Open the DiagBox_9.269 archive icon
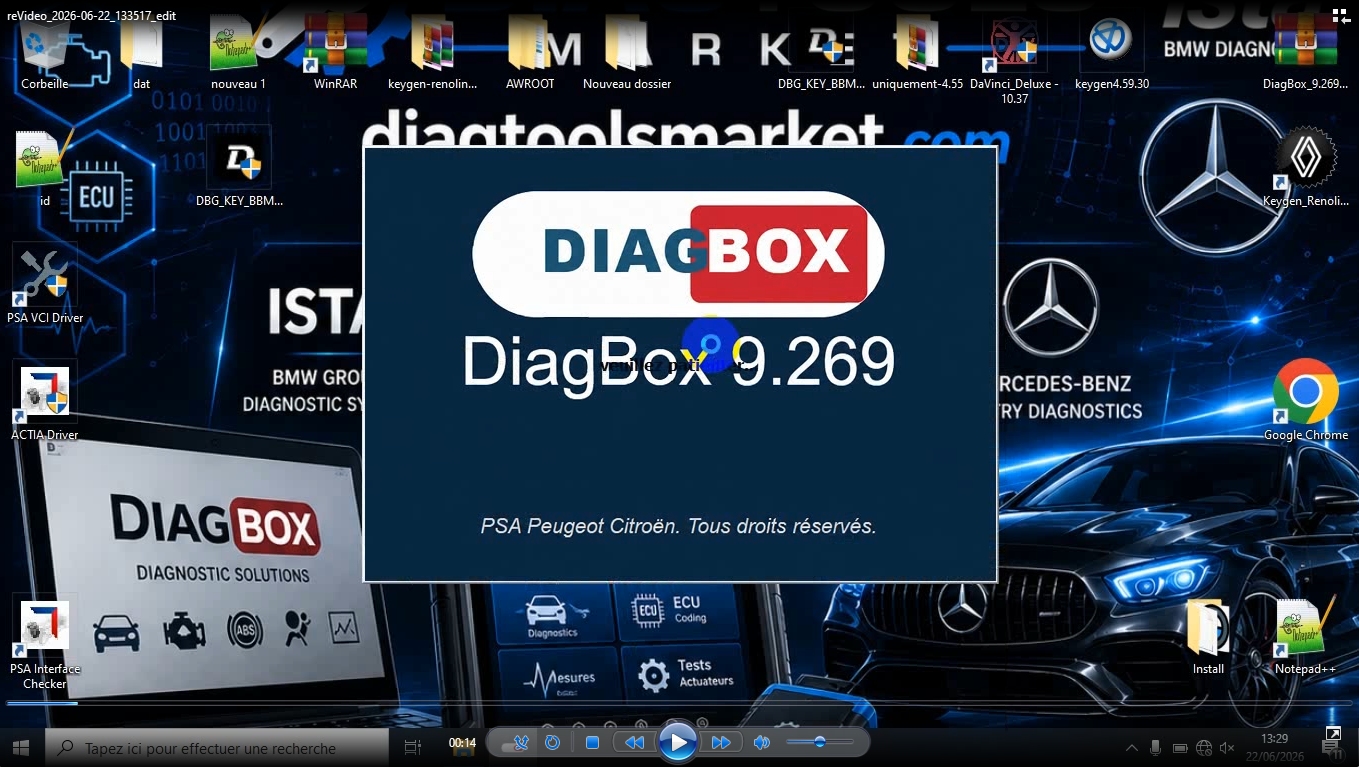 1305,50
